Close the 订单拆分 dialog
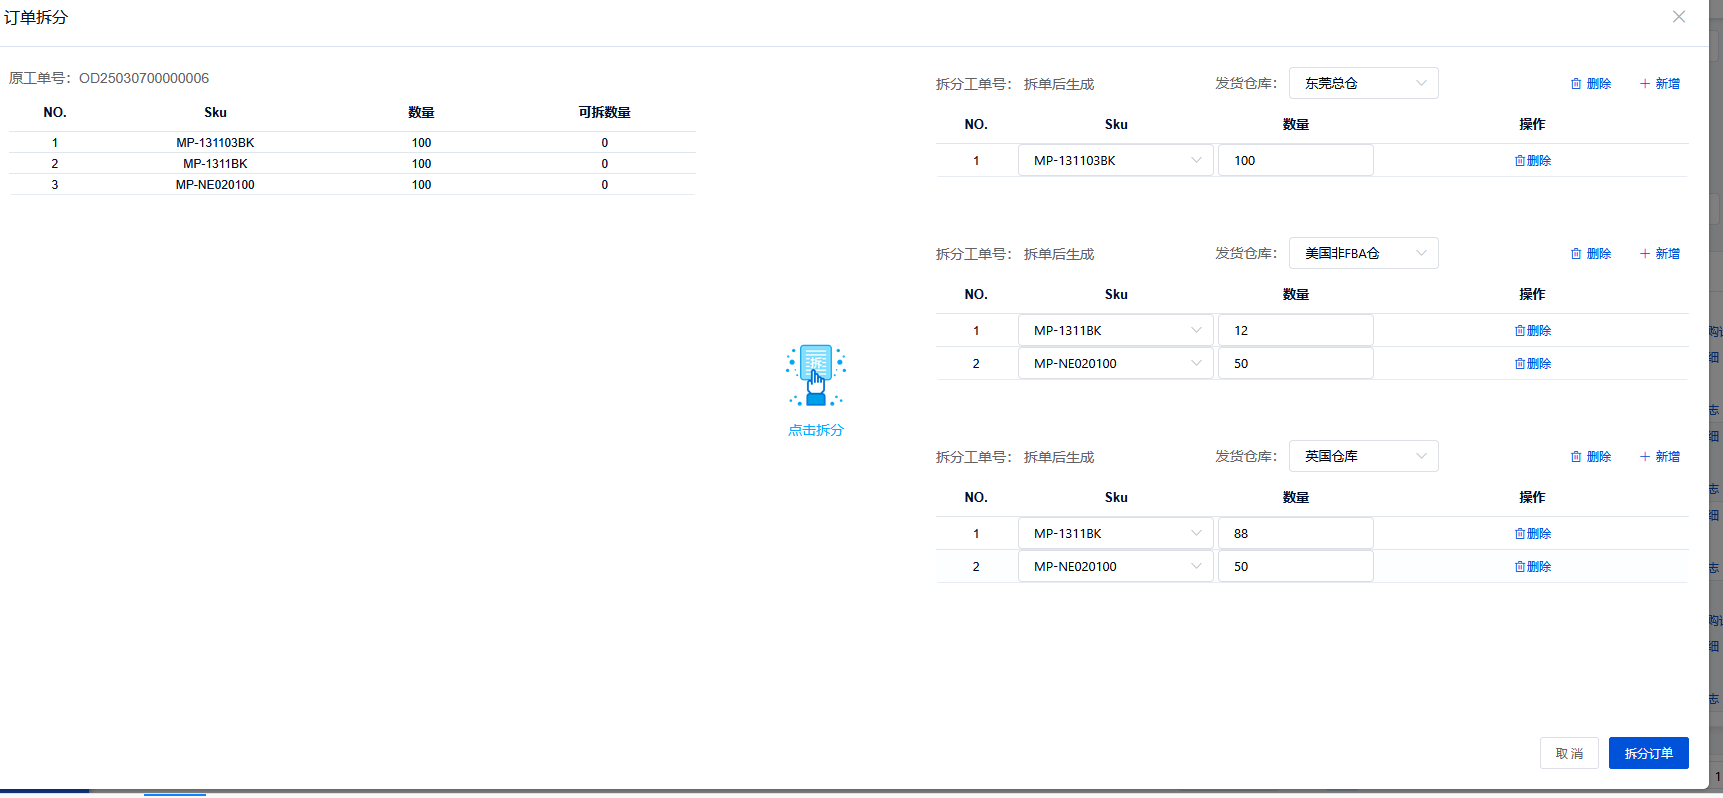Viewport: 1723px width, 798px height. point(1679,17)
